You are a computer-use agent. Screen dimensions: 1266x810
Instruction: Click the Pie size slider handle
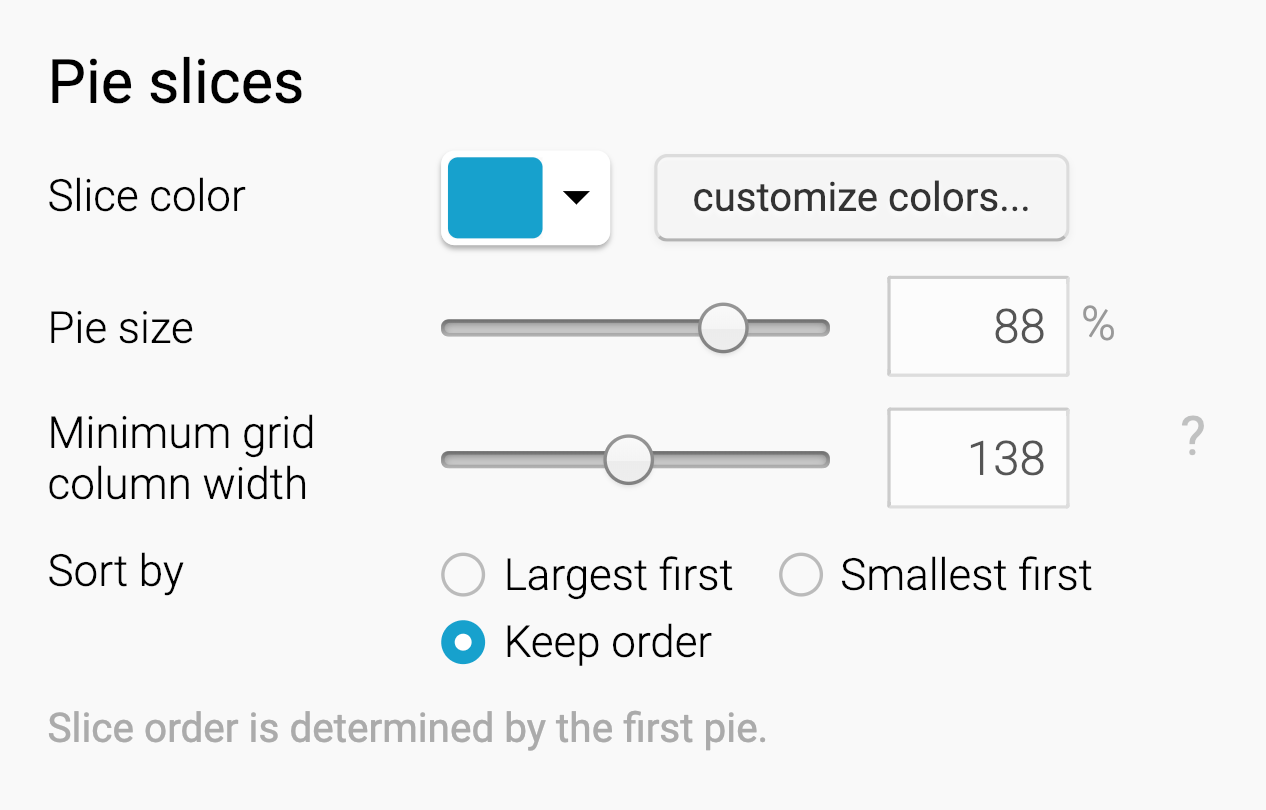pos(722,328)
